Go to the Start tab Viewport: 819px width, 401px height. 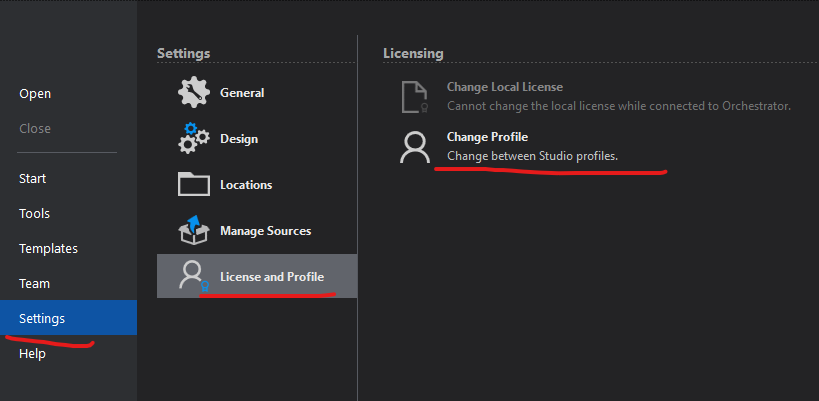click(x=32, y=179)
